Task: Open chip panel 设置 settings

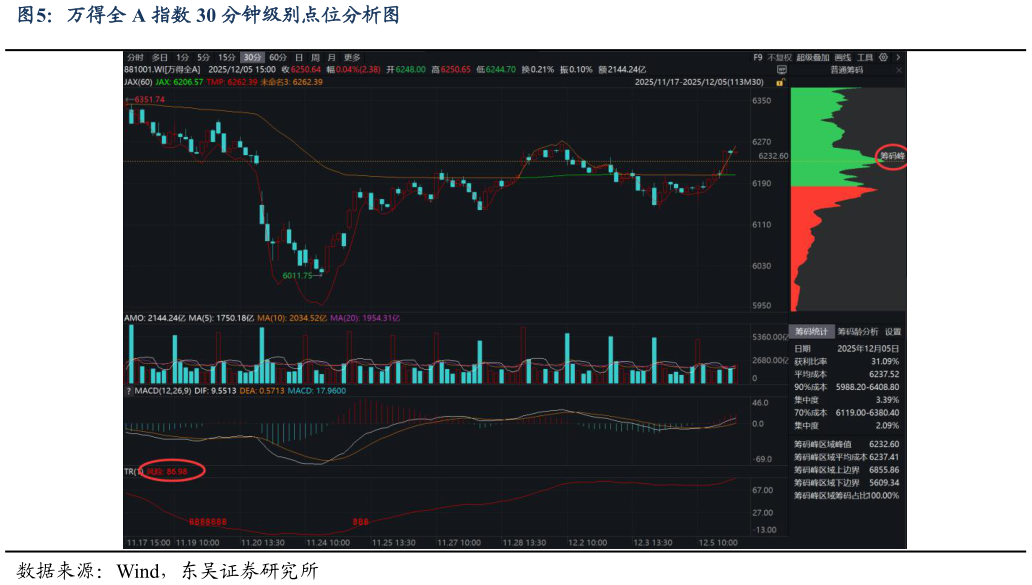Action: point(892,332)
